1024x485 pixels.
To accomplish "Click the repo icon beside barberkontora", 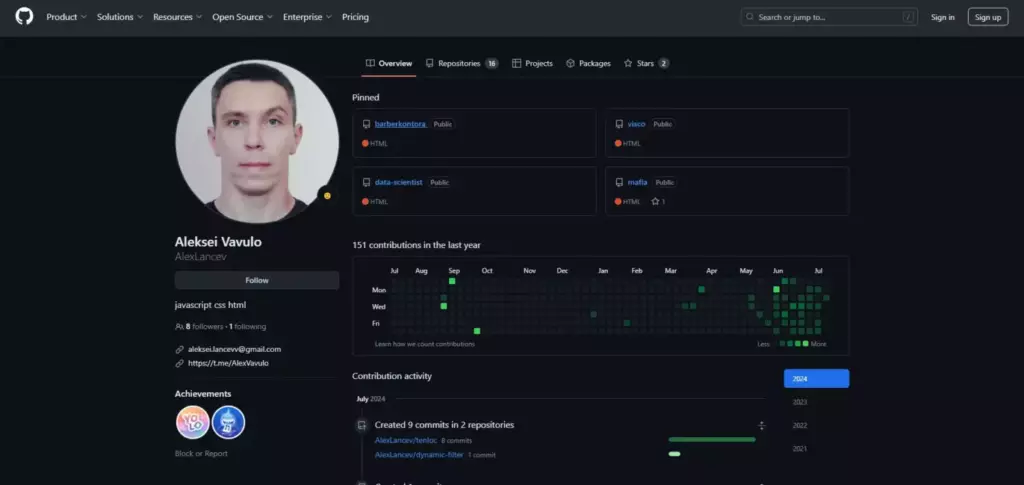I will [x=366, y=124].
